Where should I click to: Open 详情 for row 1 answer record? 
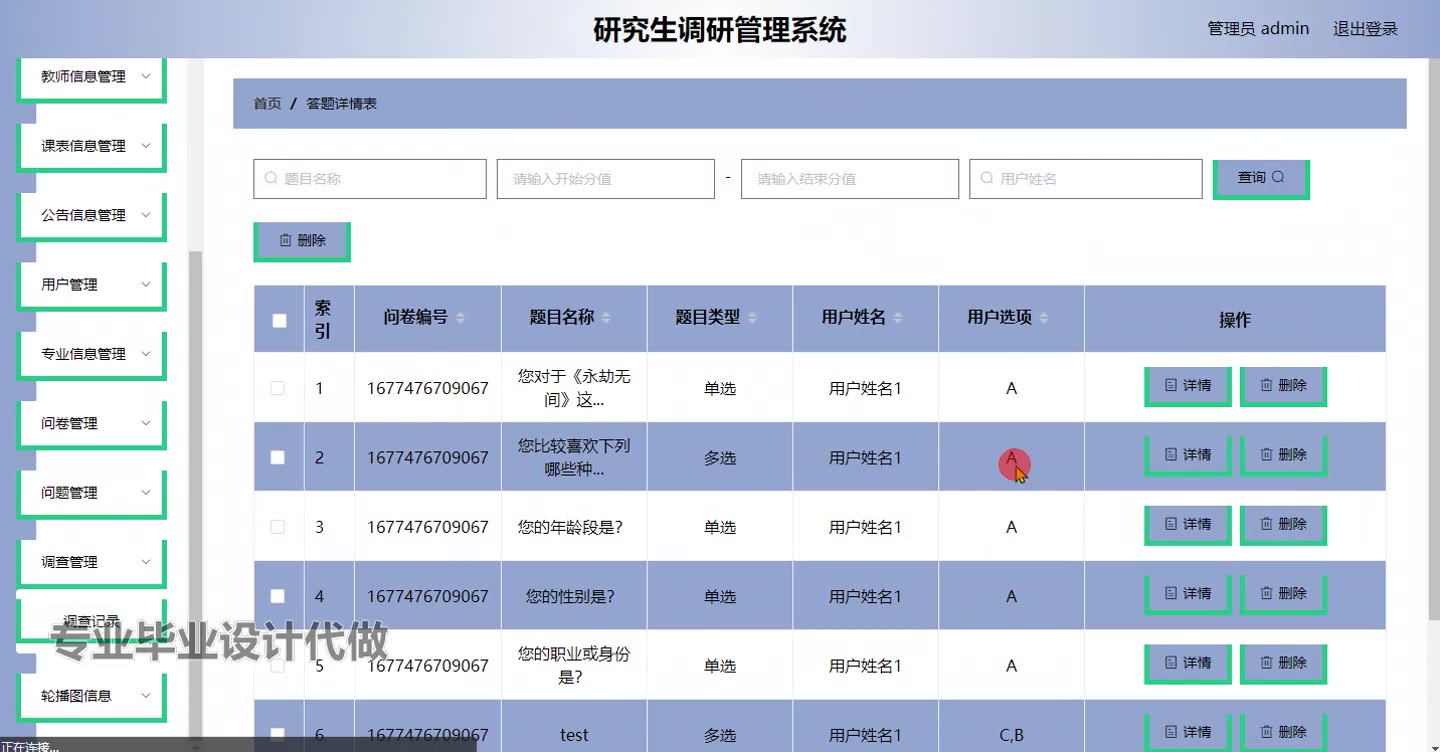[1187, 386]
